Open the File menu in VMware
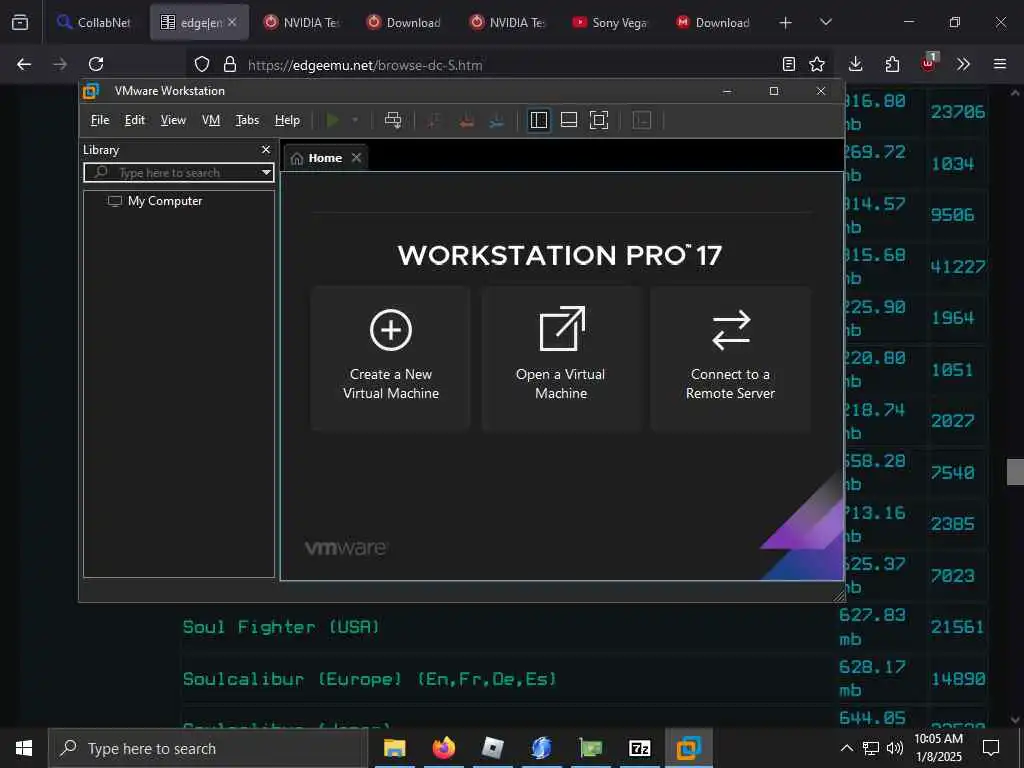Viewport: 1024px width, 768px height. [x=100, y=120]
